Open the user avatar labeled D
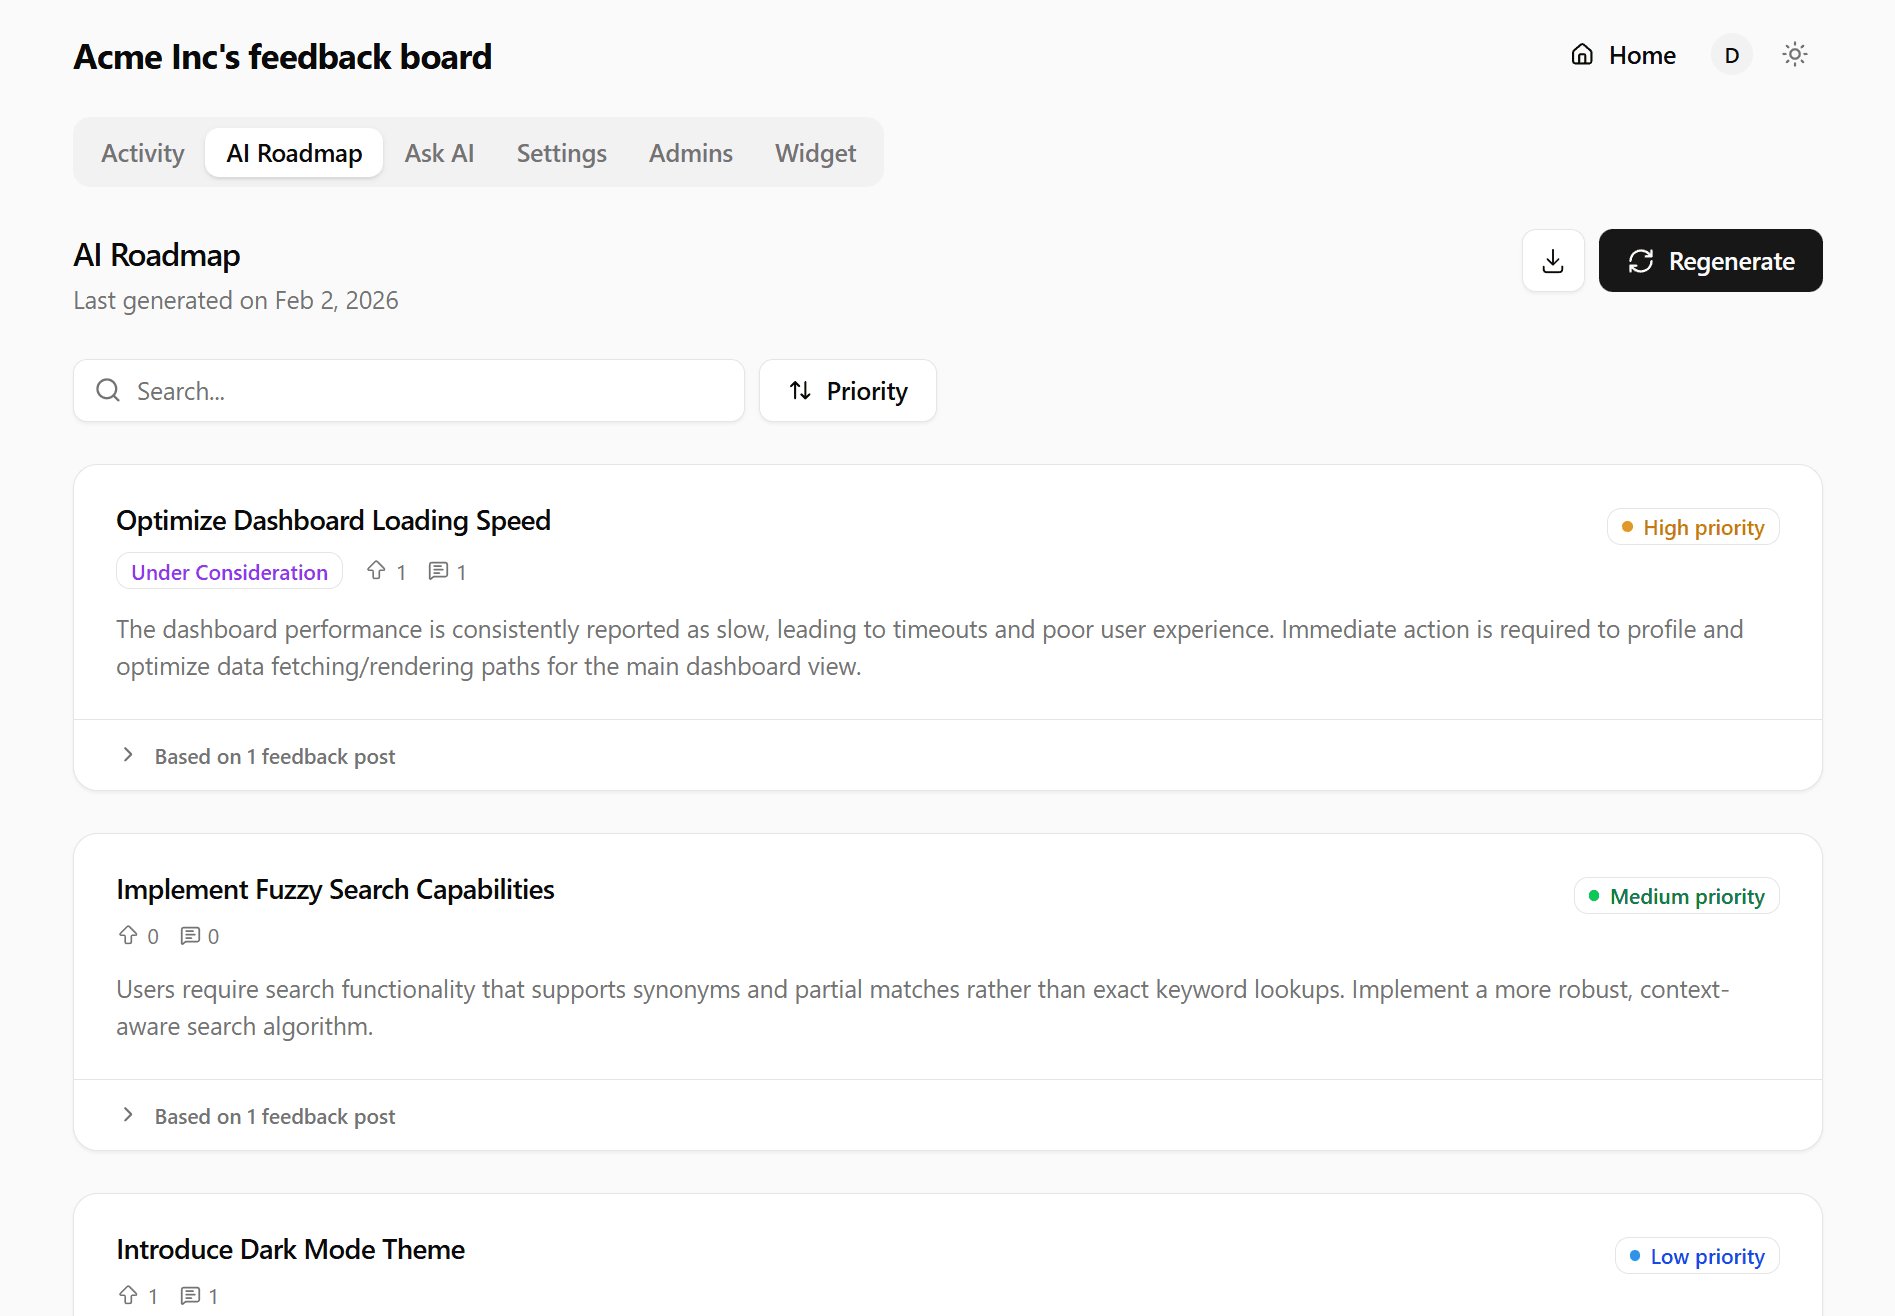The height and width of the screenshot is (1316, 1895). click(x=1732, y=55)
